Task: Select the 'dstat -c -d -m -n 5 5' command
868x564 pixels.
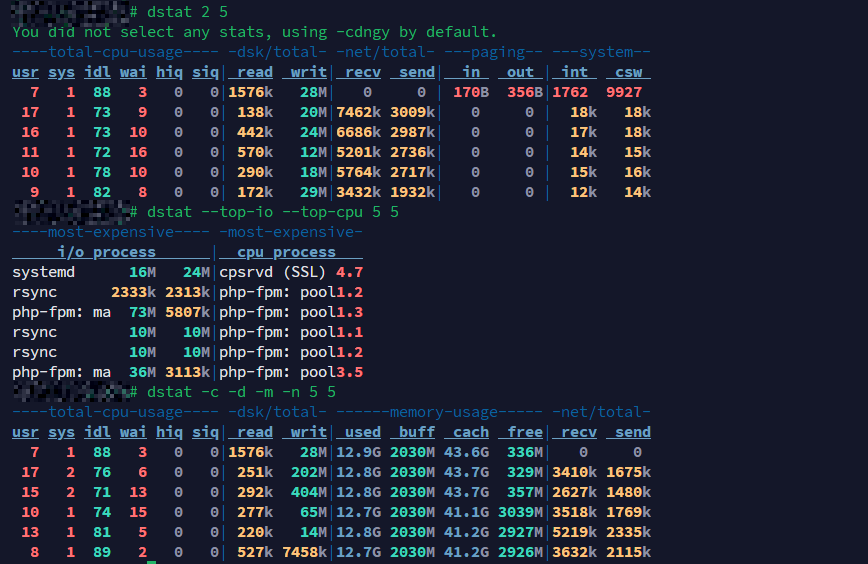Action: point(241,392)
